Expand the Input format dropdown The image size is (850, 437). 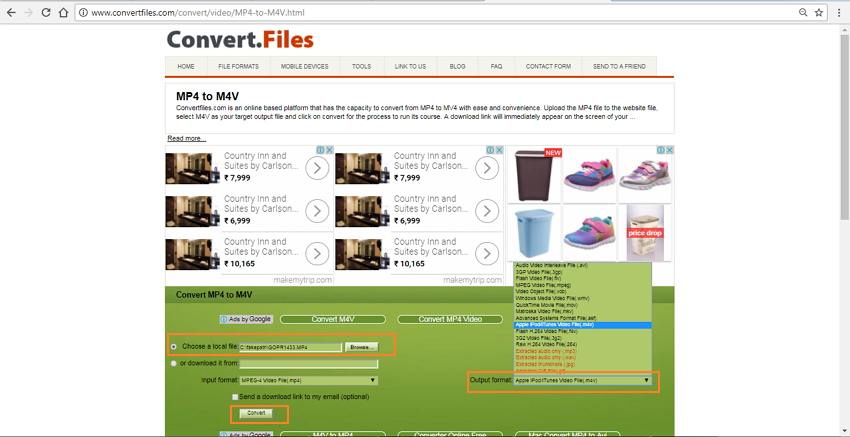click(x=308, y=381)
